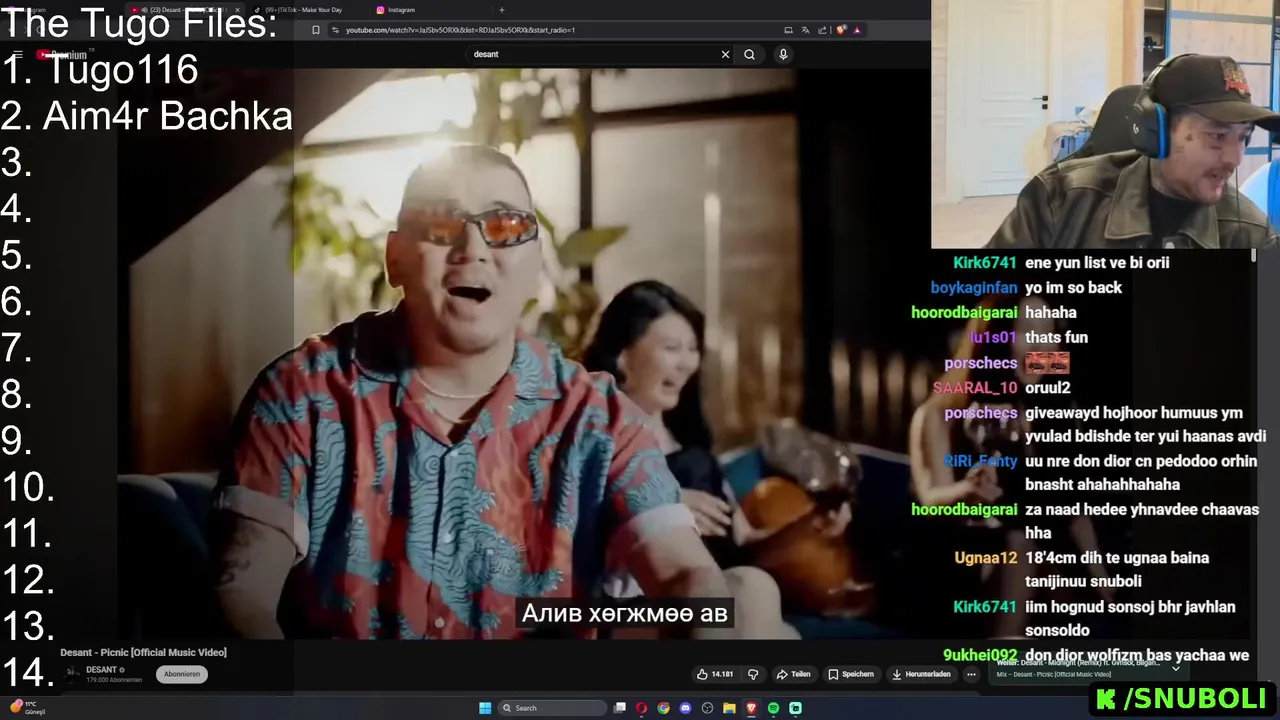Screen dimensions: 1280x720
Task: Click chat username 9ukhei092
Action: 980,655
